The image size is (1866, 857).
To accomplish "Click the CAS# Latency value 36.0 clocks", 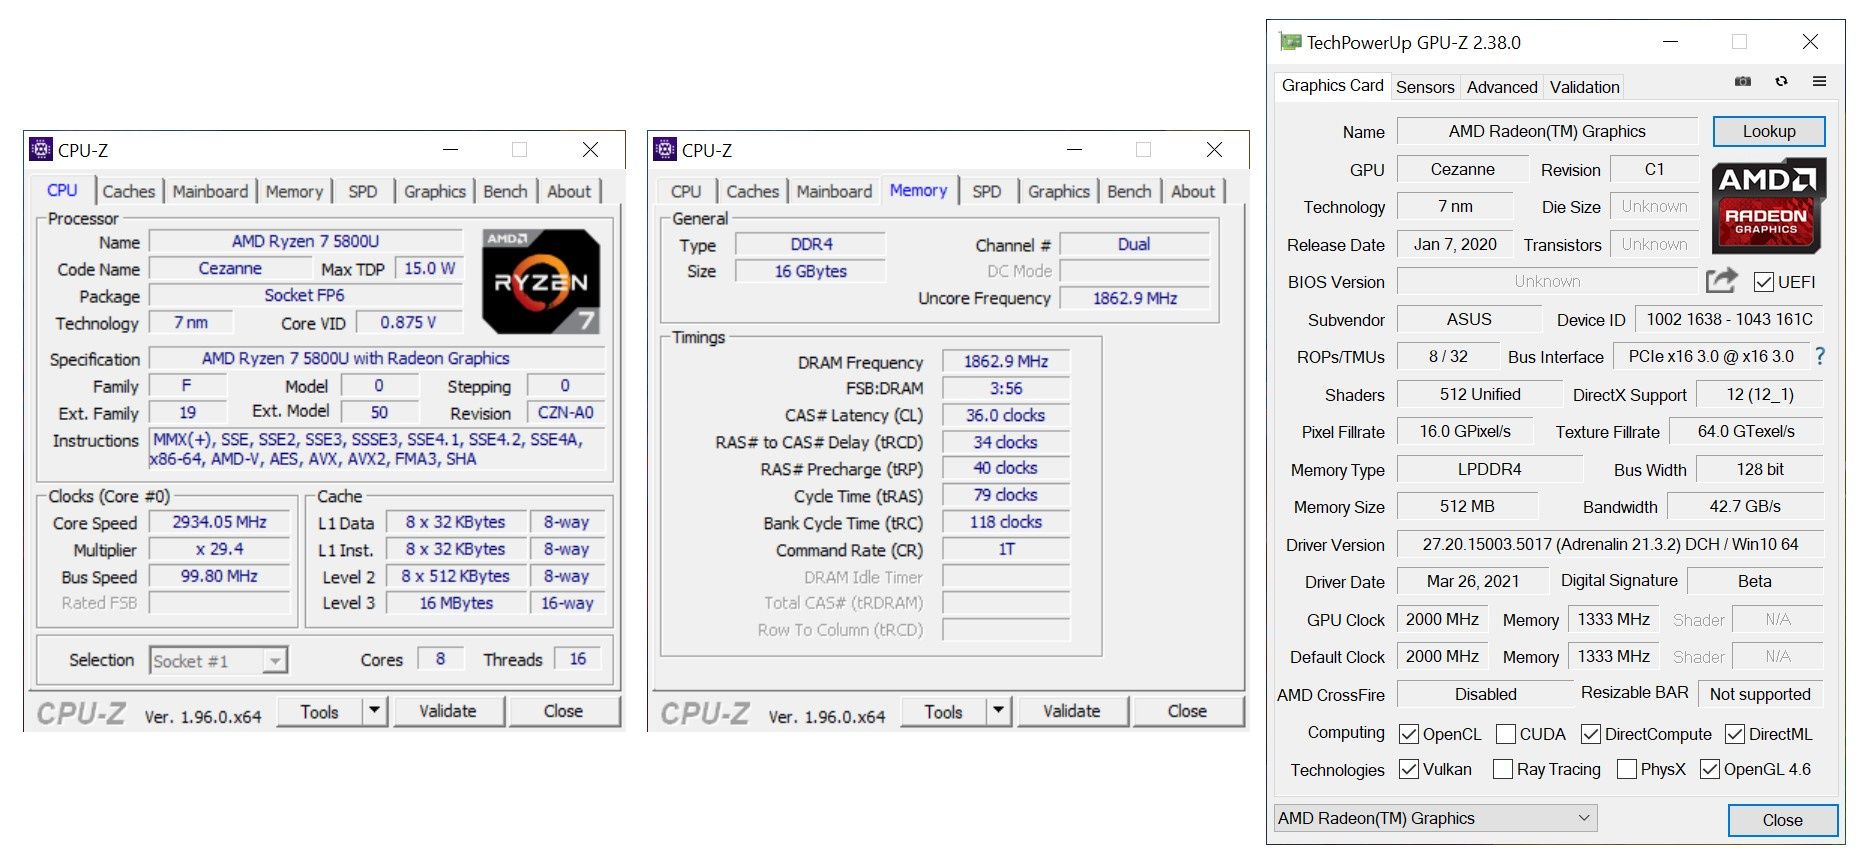I will 1006,415.
